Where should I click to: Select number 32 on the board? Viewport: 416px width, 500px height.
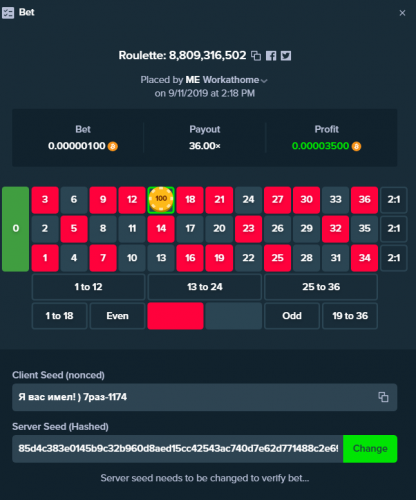[335, 229]
